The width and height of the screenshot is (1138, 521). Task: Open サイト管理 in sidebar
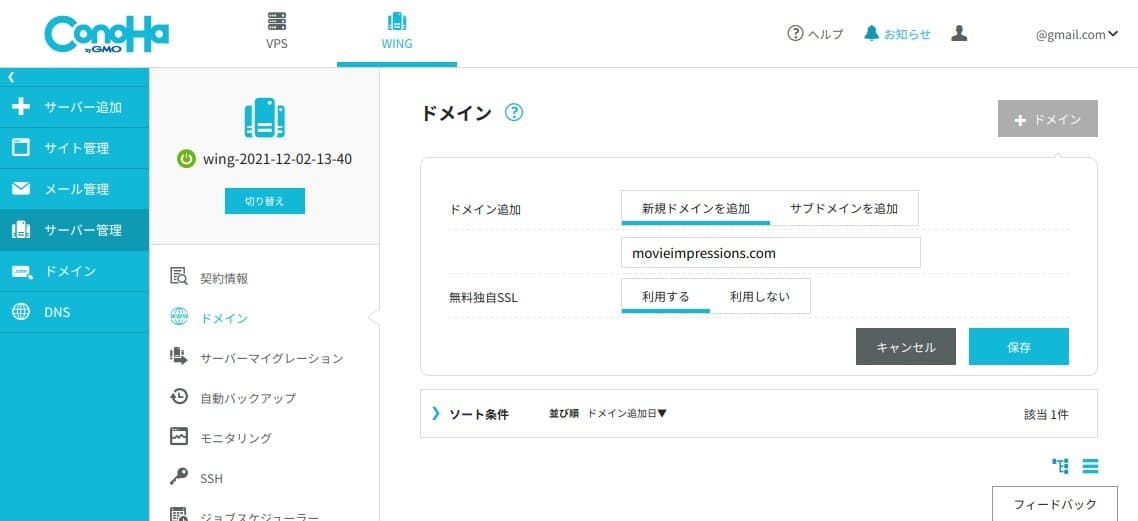pyautogui.click(x=74, y=148)
